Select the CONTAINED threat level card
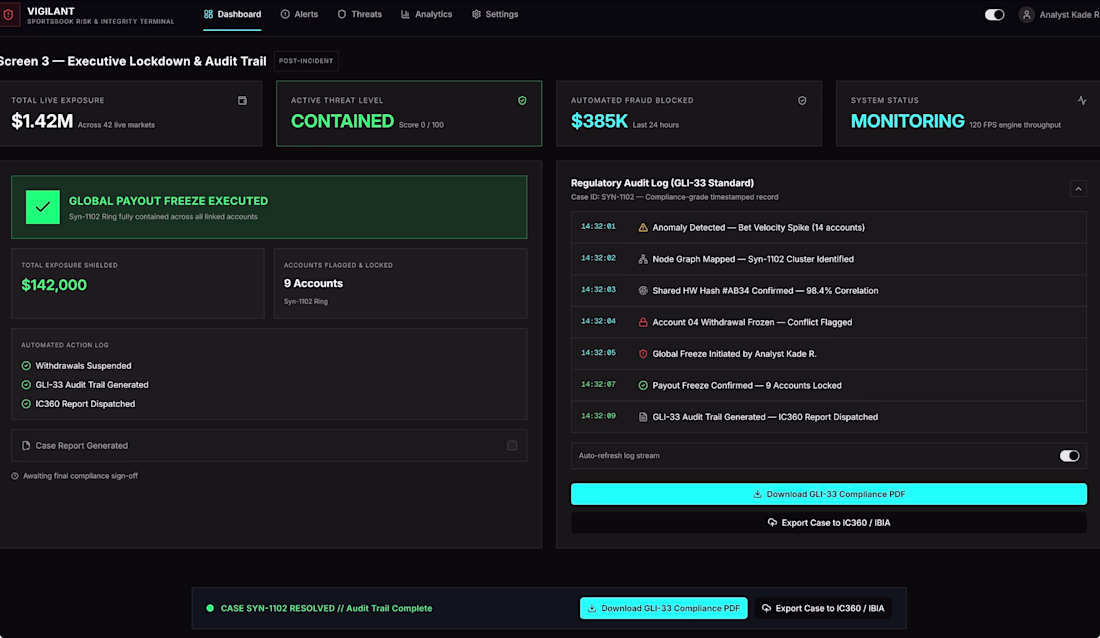 pyautogui.click(x=409, y=114)
